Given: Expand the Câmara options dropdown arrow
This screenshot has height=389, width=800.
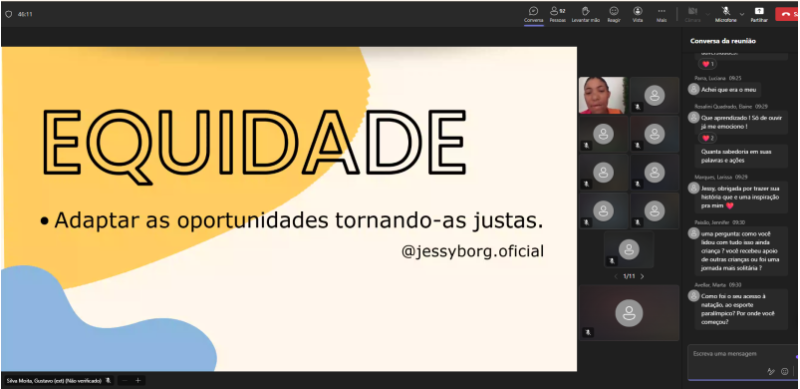Looking at the screenshot, I should 708,14.
